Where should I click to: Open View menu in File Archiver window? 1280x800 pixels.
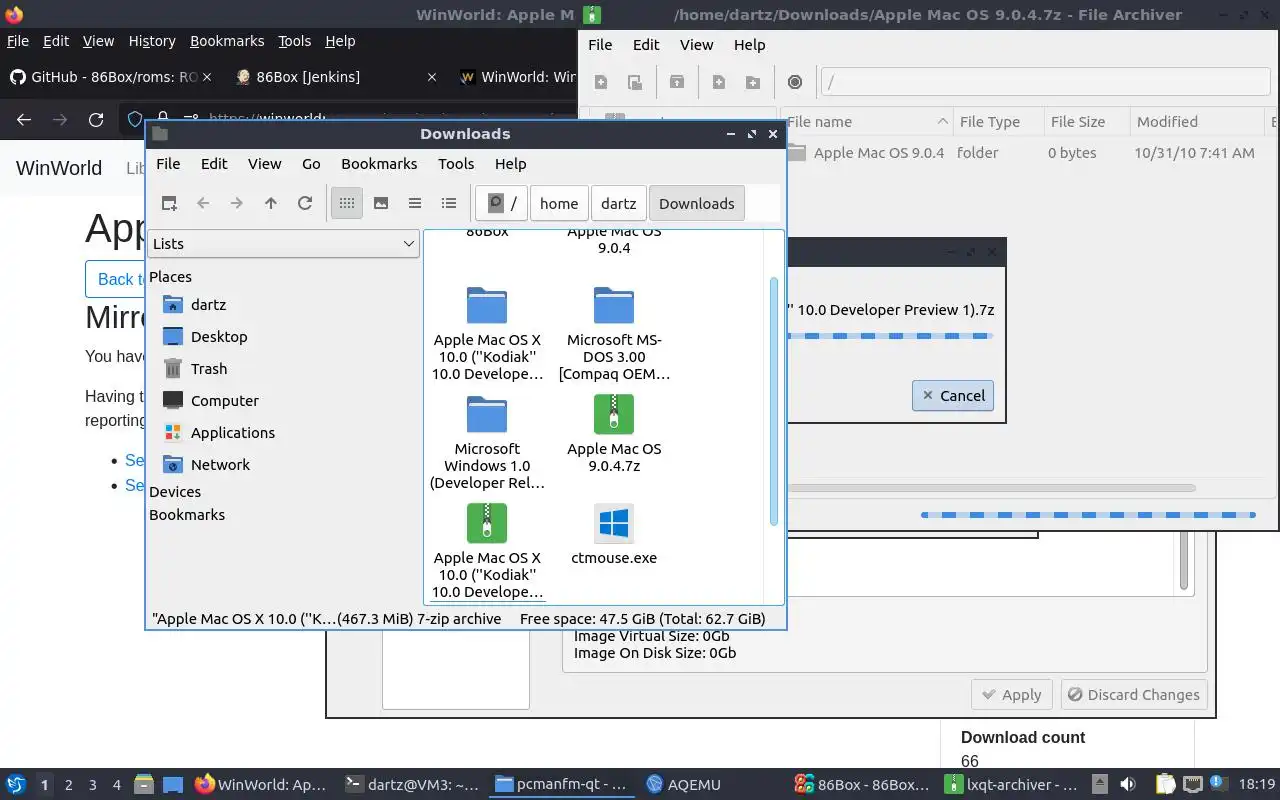(x=697, y=45)
